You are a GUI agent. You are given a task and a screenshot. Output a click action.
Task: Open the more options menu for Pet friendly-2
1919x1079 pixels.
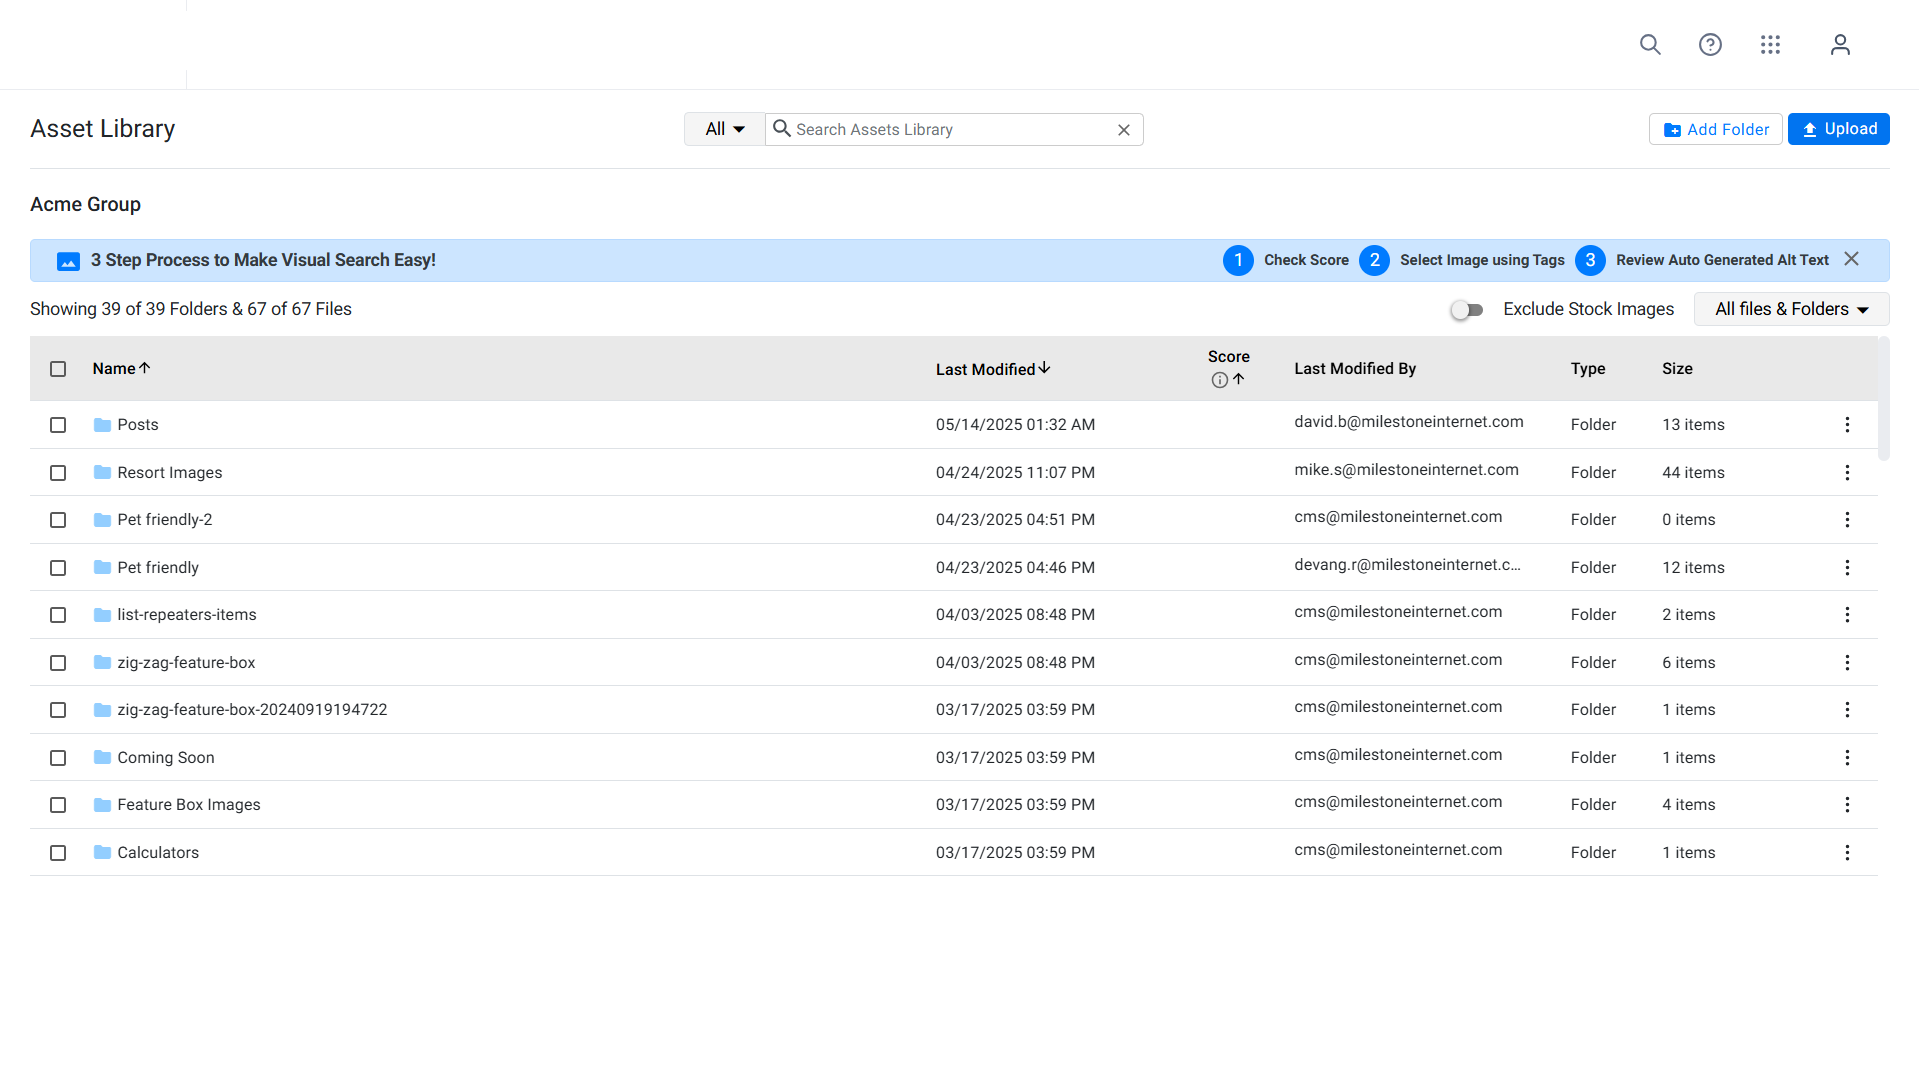point(1847,520)
